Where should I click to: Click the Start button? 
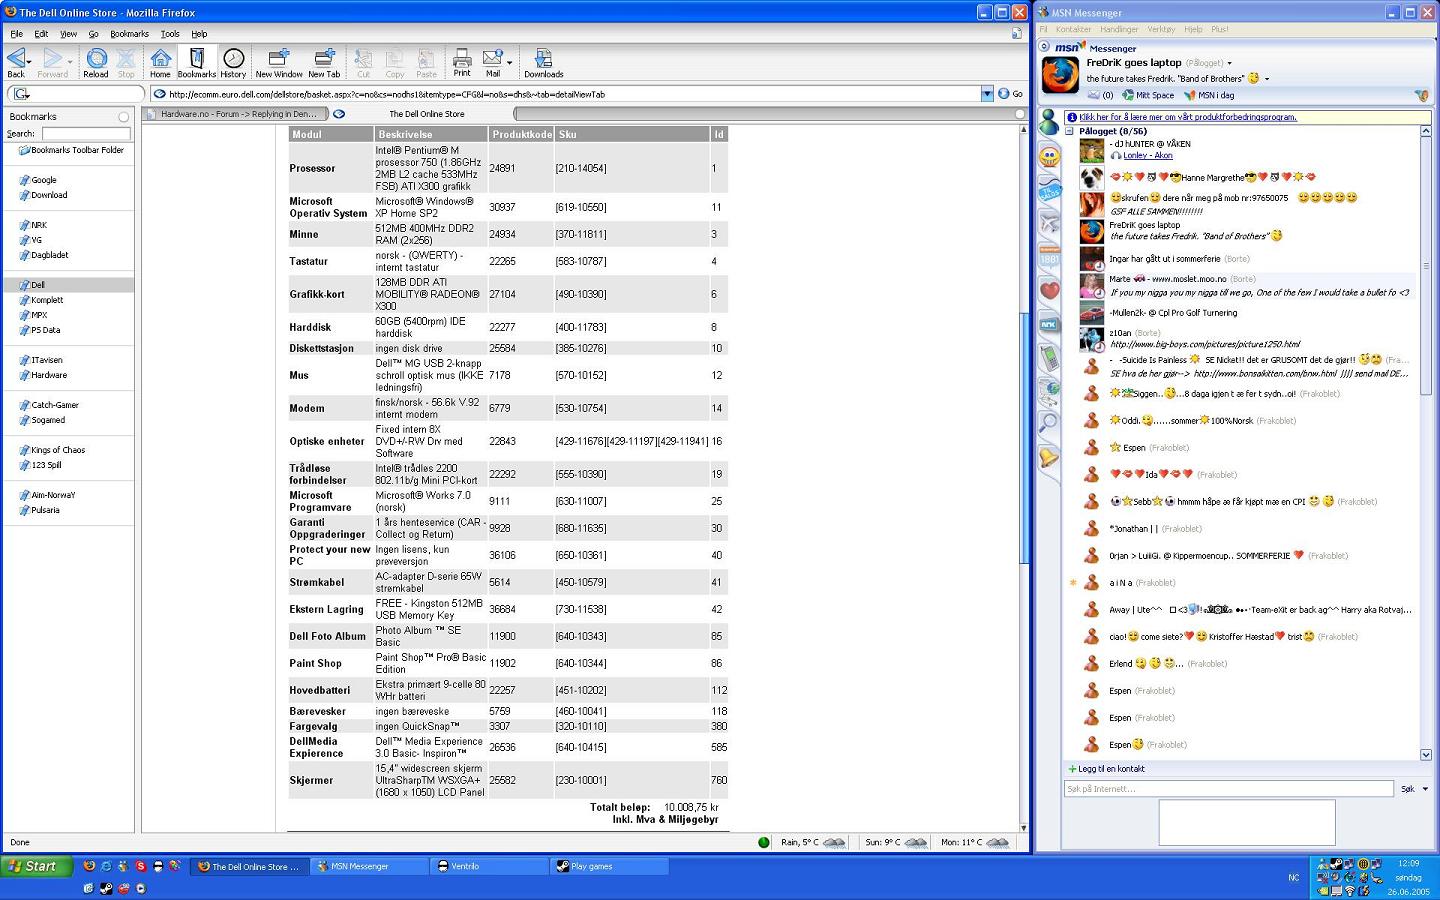[x=37, y=866]
